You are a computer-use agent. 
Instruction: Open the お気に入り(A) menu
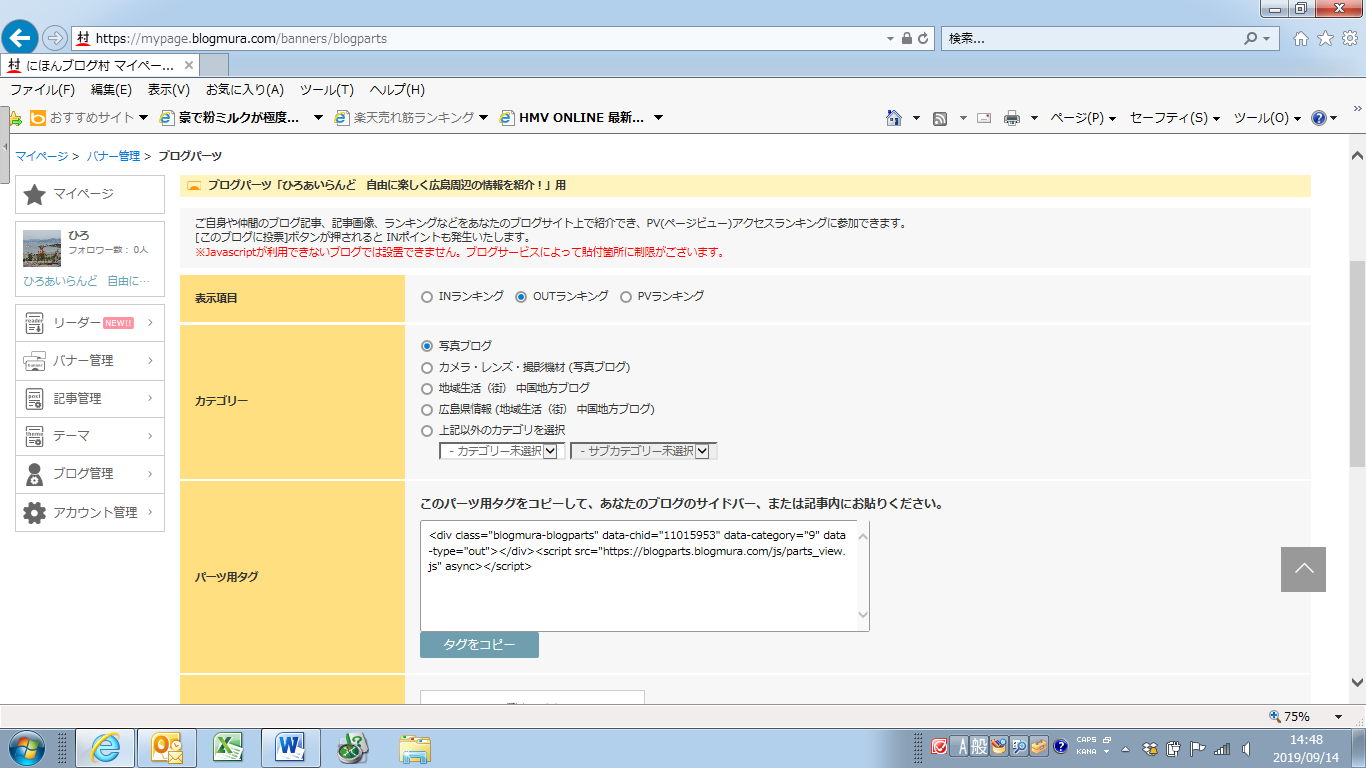pyautogui.click(x=245, y=90)
